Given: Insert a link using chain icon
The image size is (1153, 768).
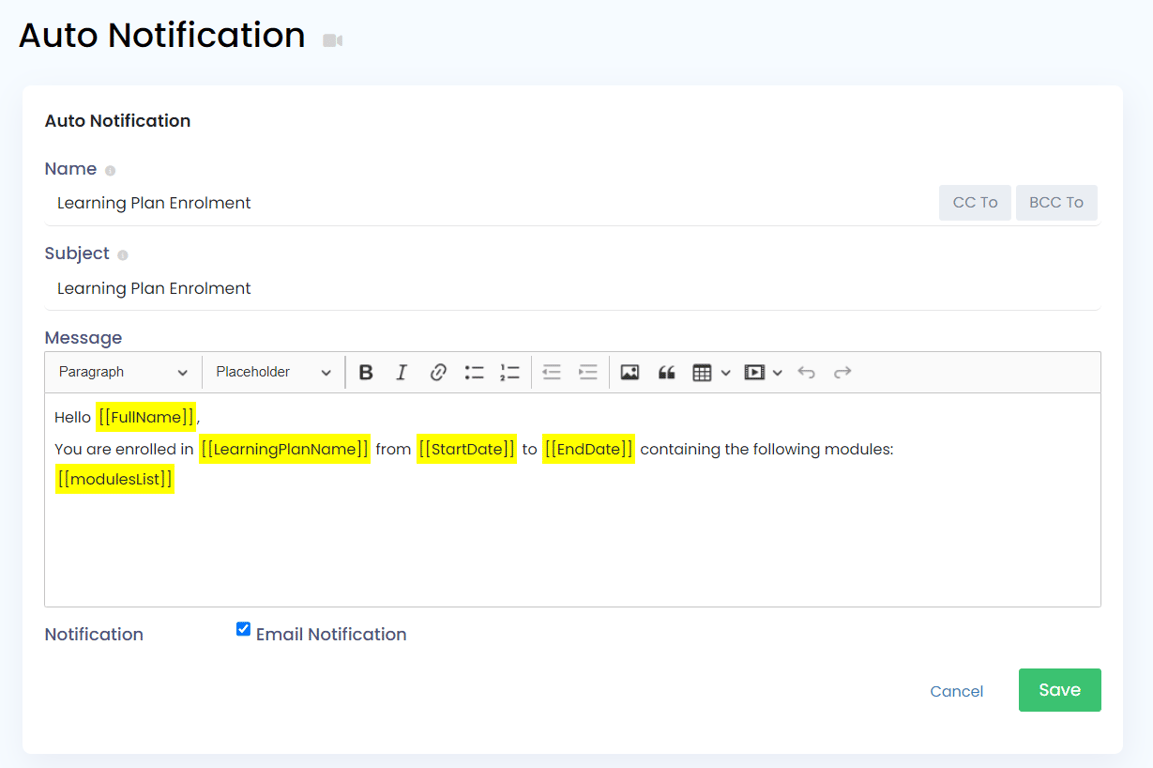Looking at the screenshot, I should coord(438,372).
